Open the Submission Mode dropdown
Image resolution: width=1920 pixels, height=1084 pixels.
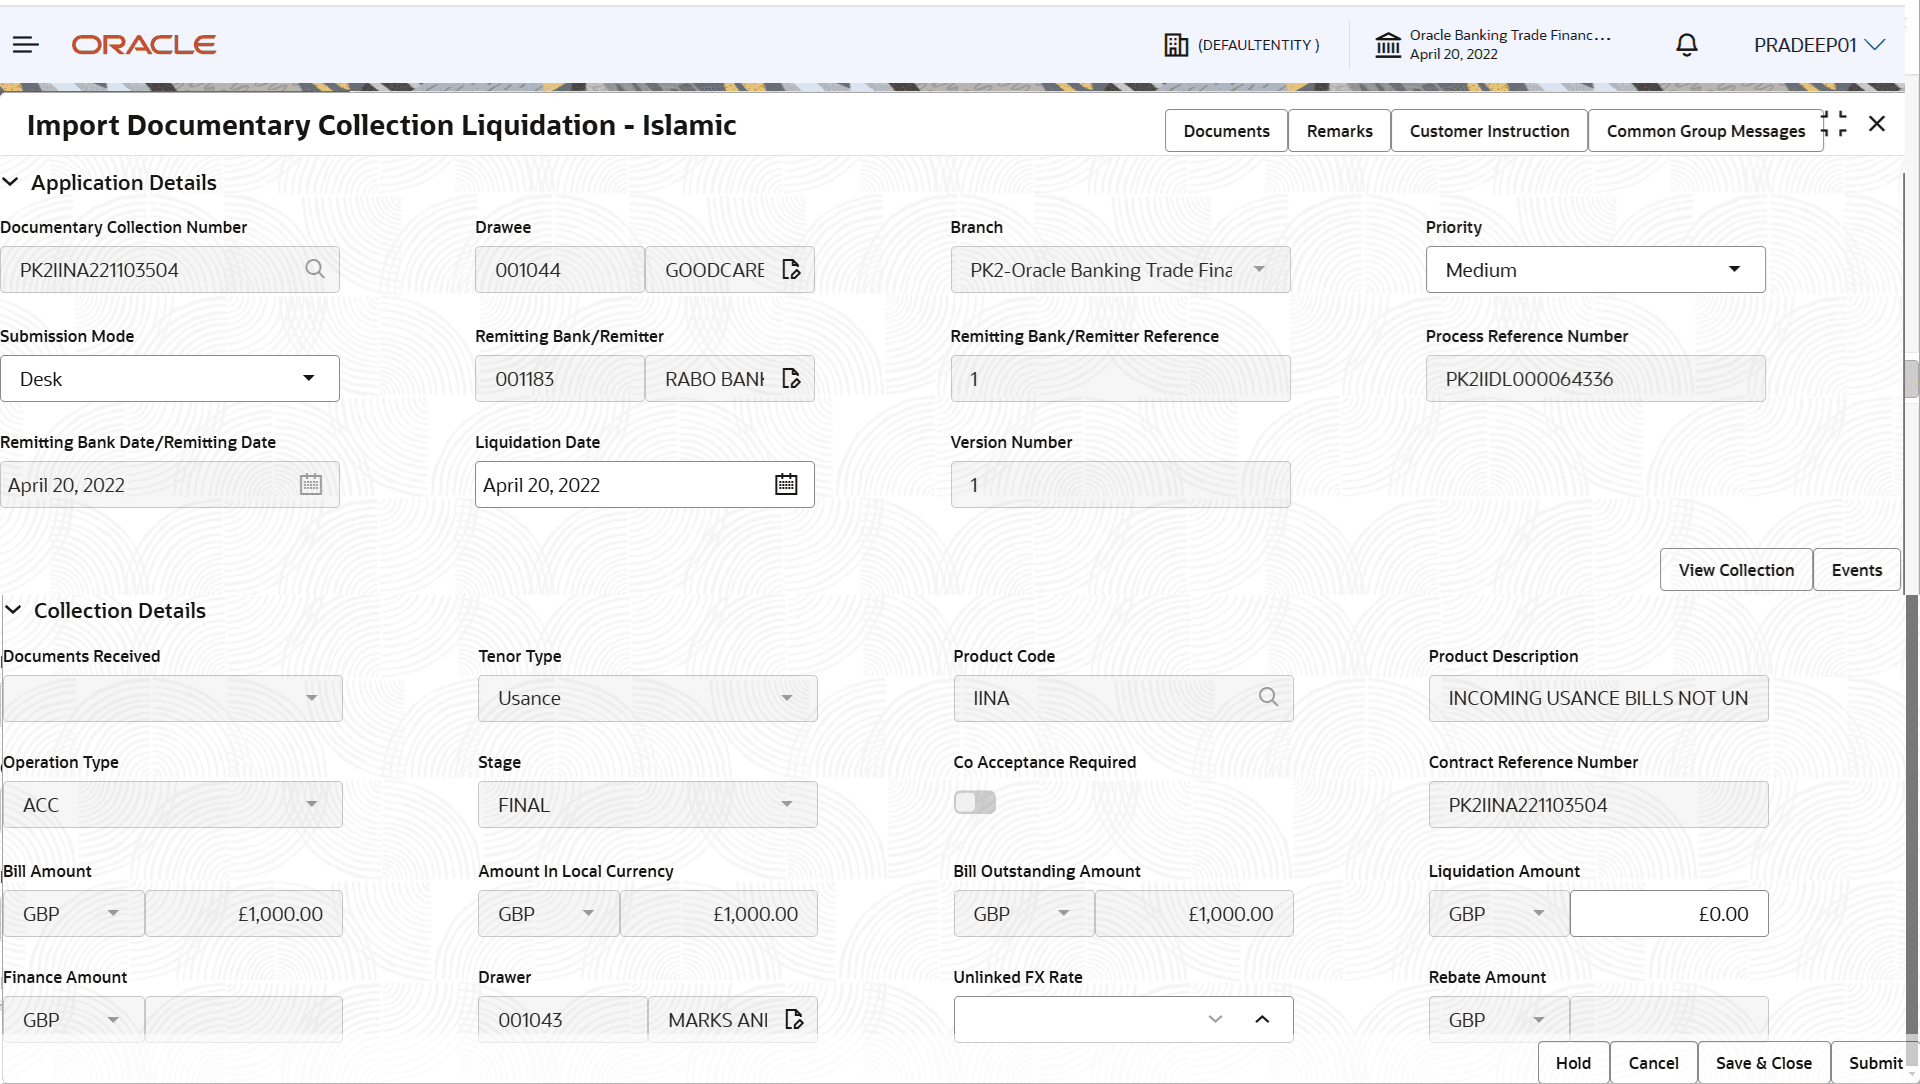(x=309, y=378)
